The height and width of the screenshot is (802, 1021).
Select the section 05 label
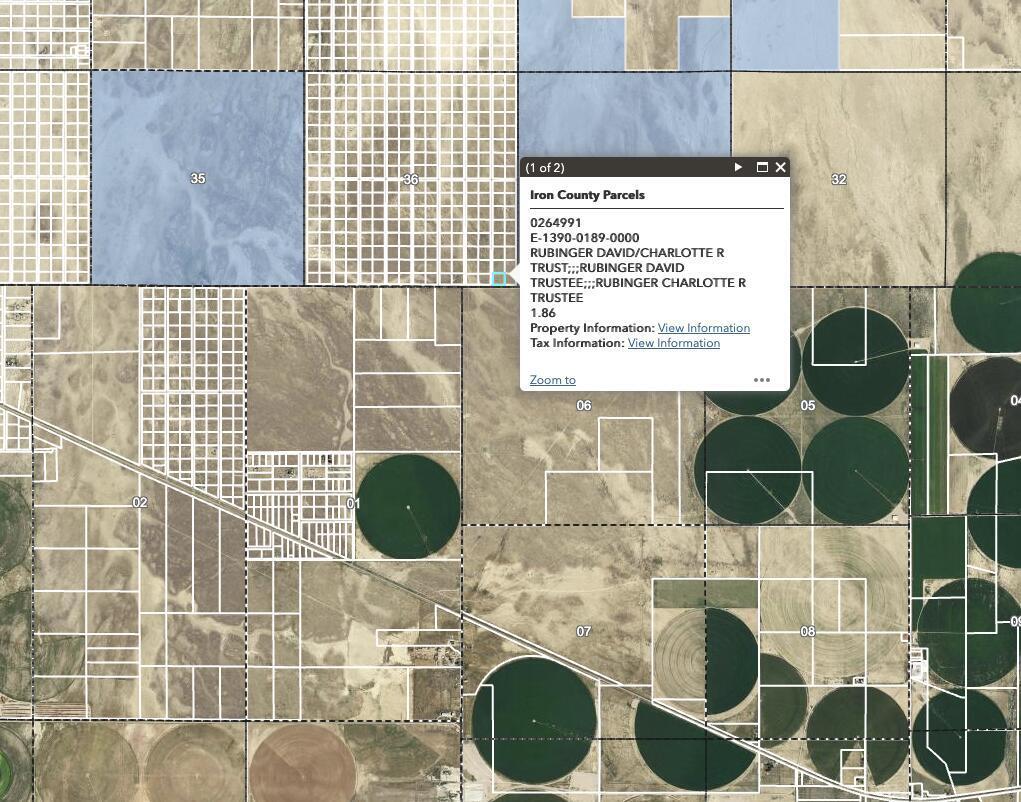coord(808,405)
